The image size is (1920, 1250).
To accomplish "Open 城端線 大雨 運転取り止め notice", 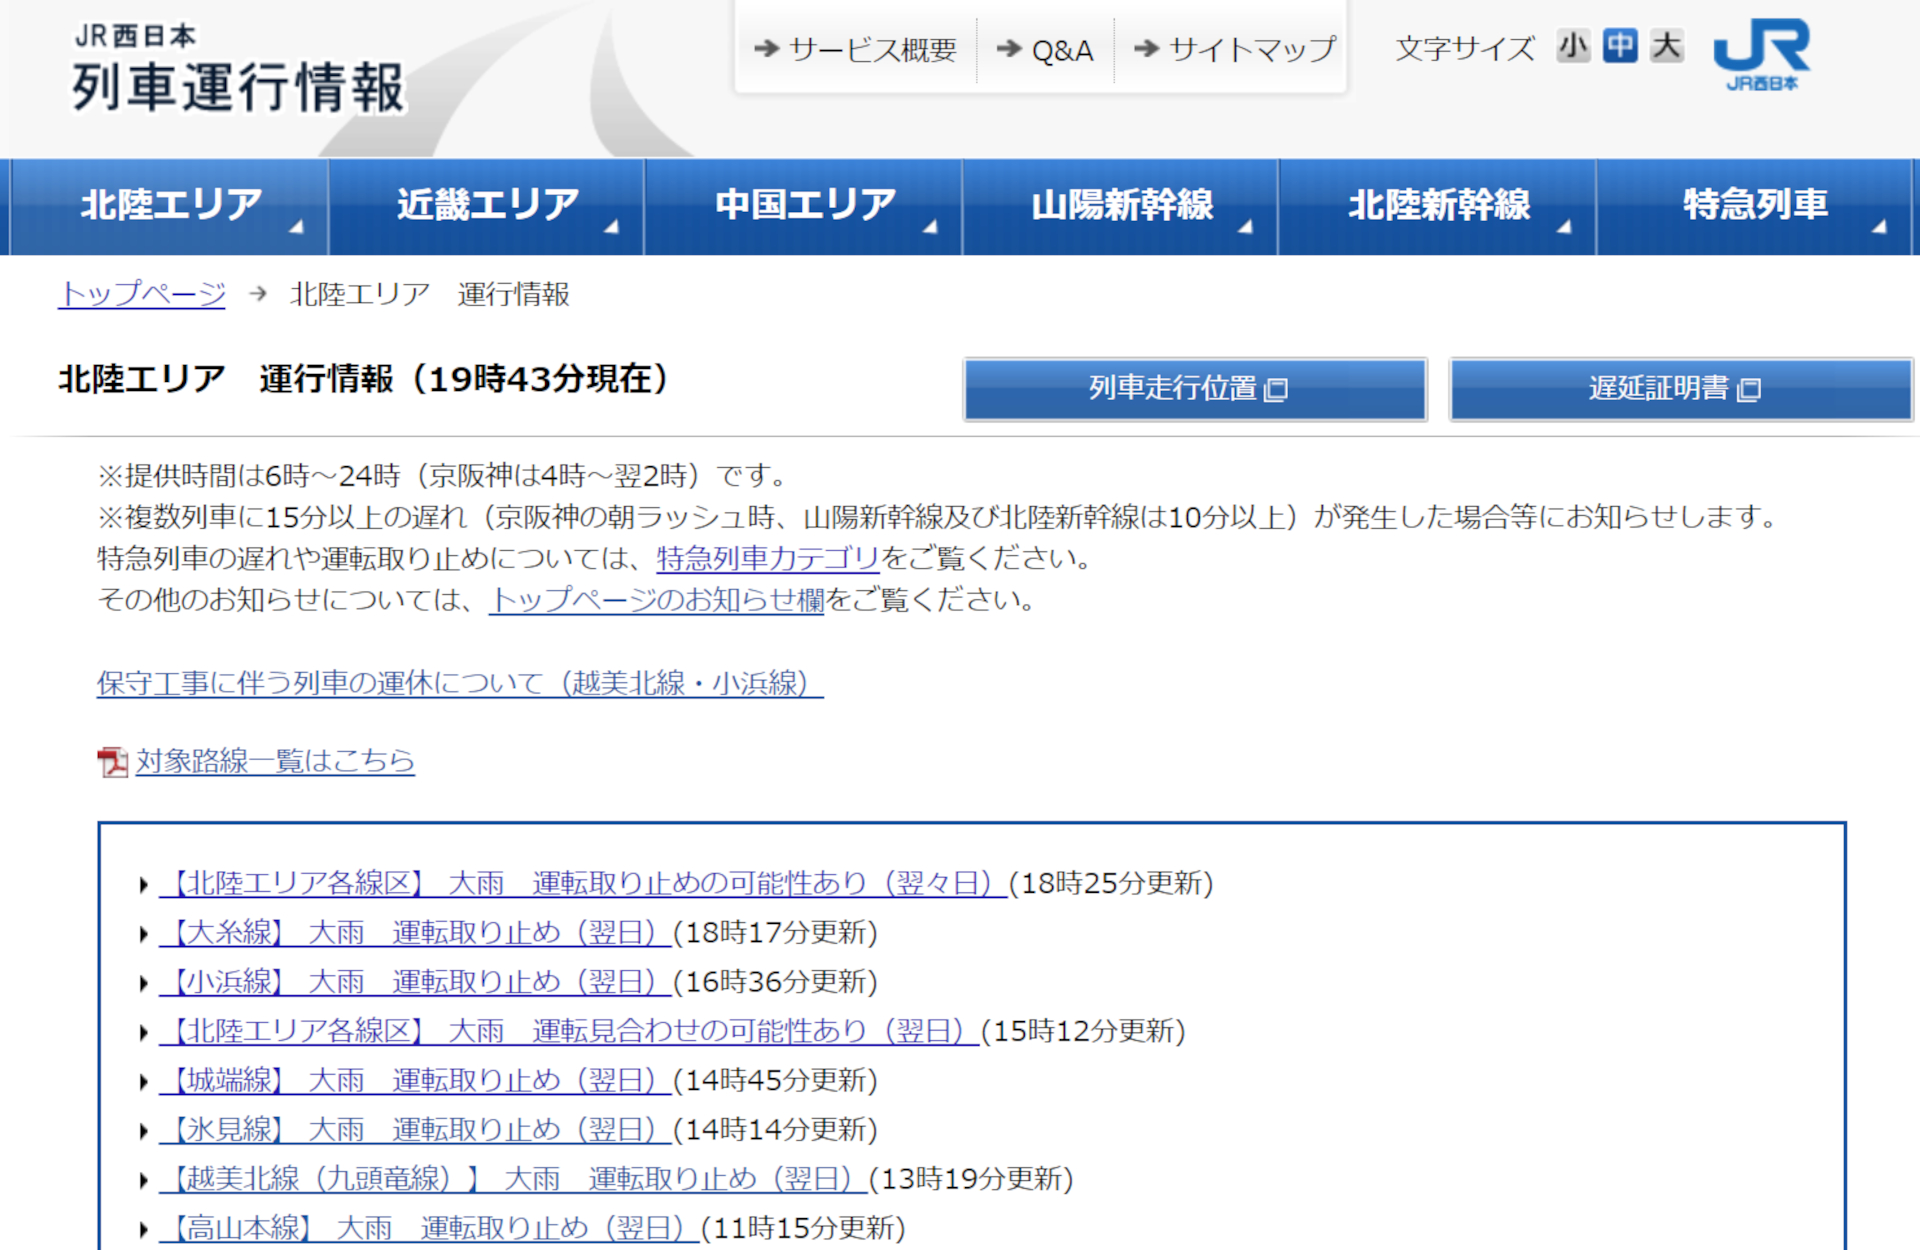I will point(415,1081).
